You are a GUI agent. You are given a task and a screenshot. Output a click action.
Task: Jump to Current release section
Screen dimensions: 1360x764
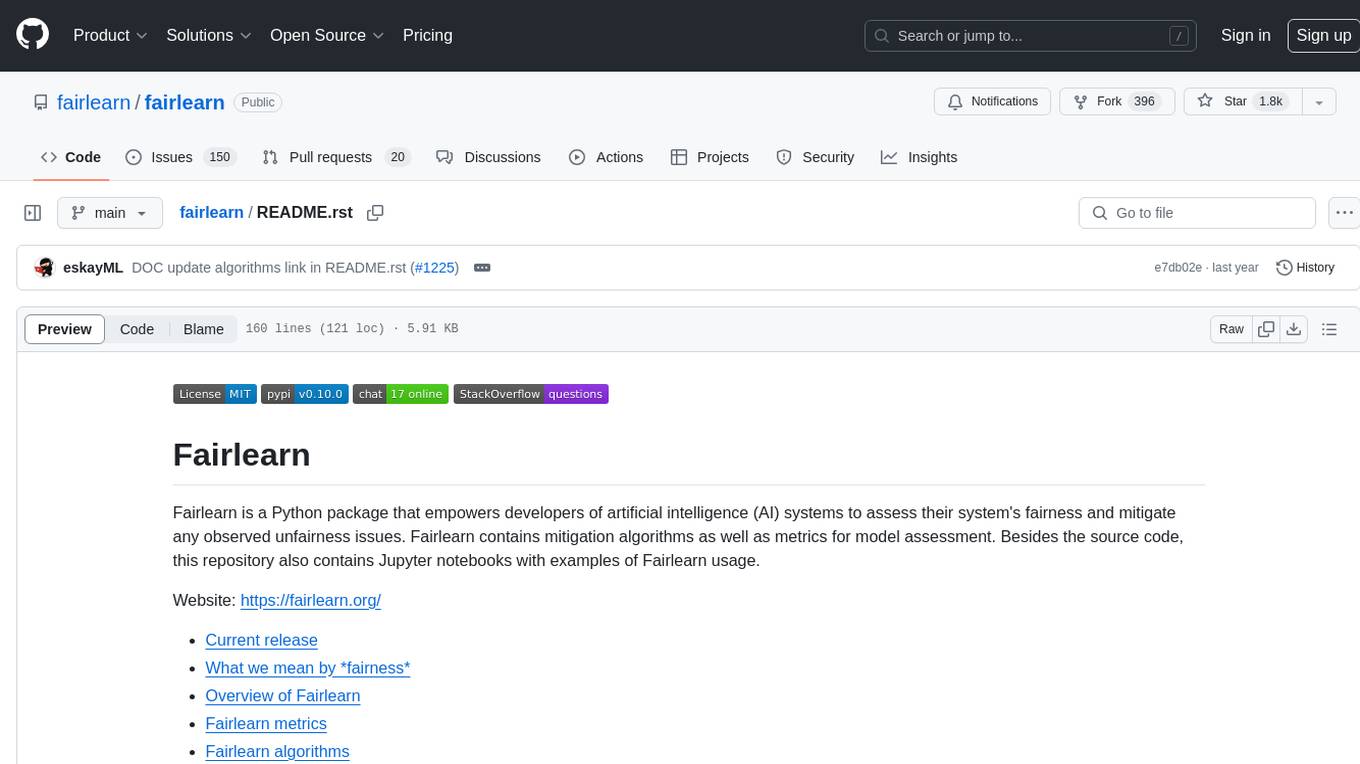(261, 640)
